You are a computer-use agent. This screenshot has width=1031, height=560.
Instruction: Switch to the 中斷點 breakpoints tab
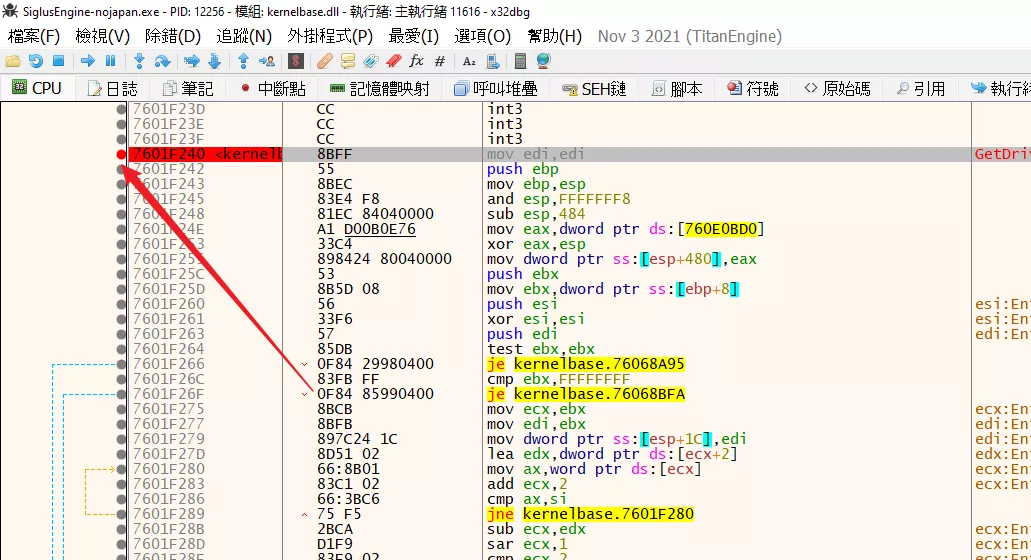coord(272,89)
